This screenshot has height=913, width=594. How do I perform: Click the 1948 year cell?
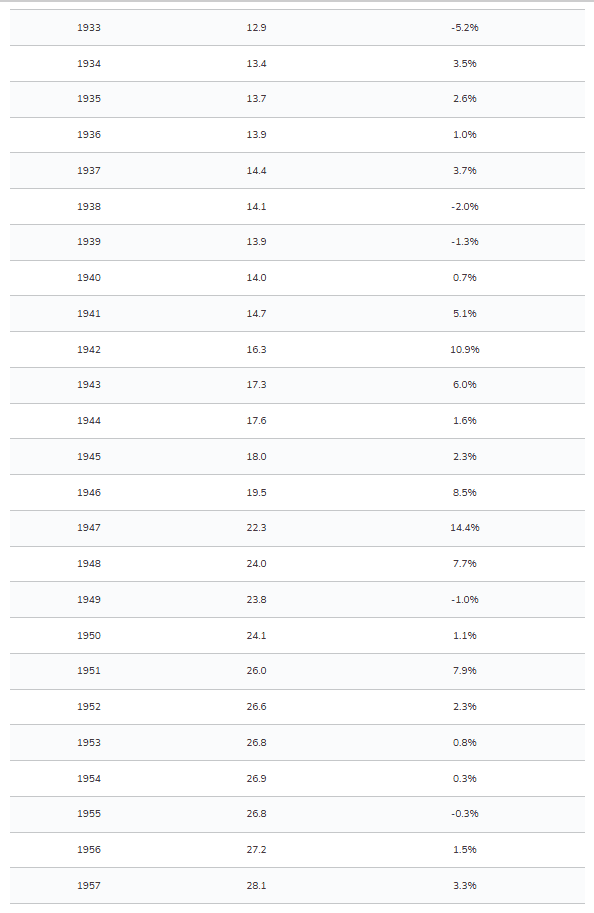(89, 564)
